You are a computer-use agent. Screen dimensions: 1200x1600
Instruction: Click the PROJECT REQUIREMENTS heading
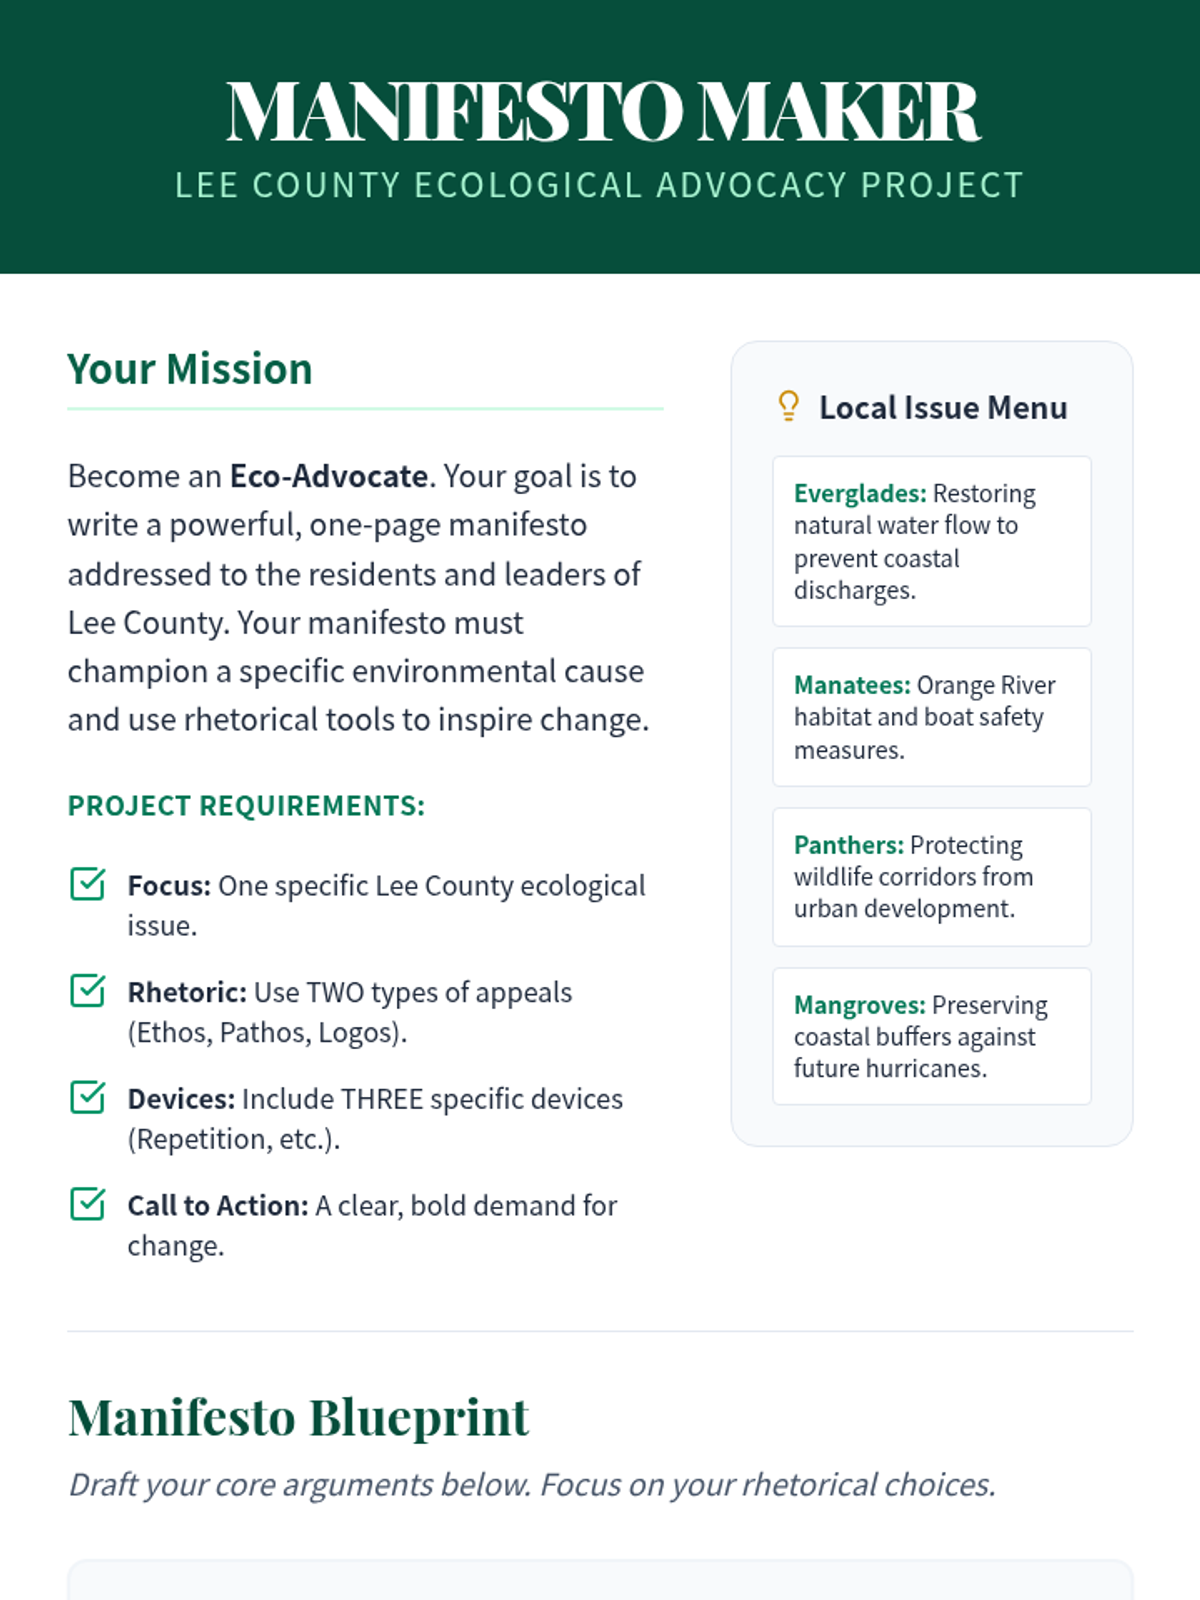[246, 806]
